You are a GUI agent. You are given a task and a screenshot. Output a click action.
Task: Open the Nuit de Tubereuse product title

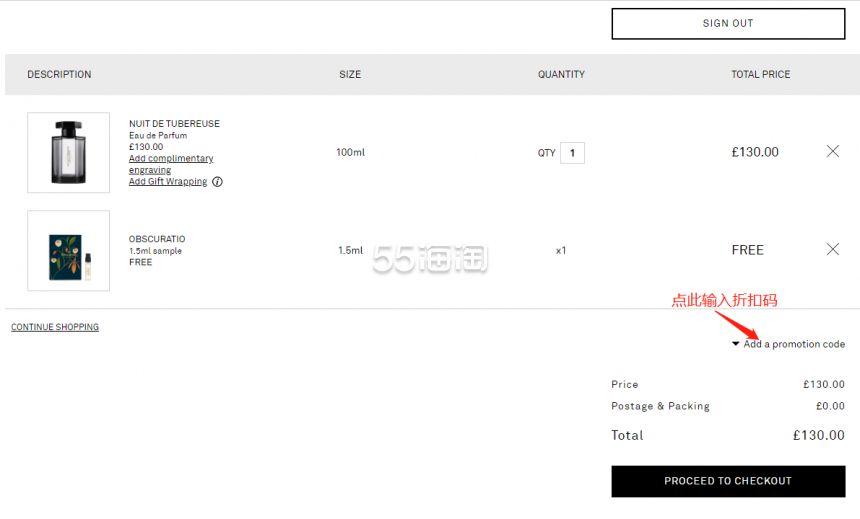coord(174,124)
